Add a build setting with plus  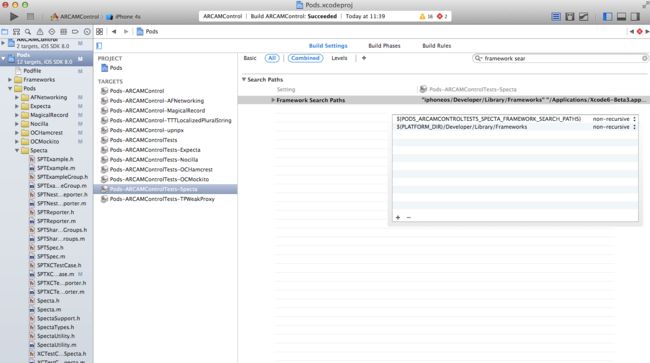[364, 58]
